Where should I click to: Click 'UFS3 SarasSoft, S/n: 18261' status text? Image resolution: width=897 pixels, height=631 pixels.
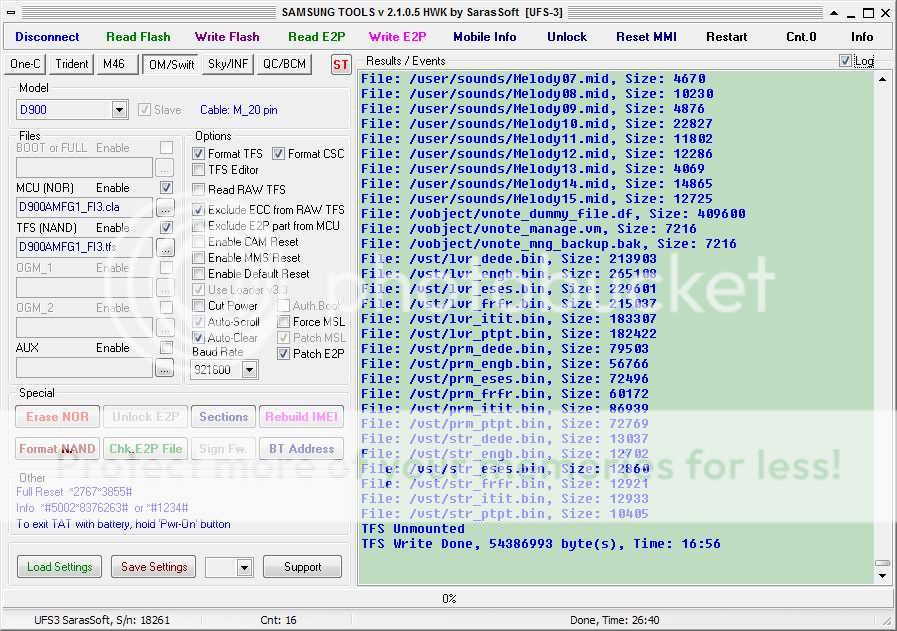pyautogui.click(x=102, y=620)
